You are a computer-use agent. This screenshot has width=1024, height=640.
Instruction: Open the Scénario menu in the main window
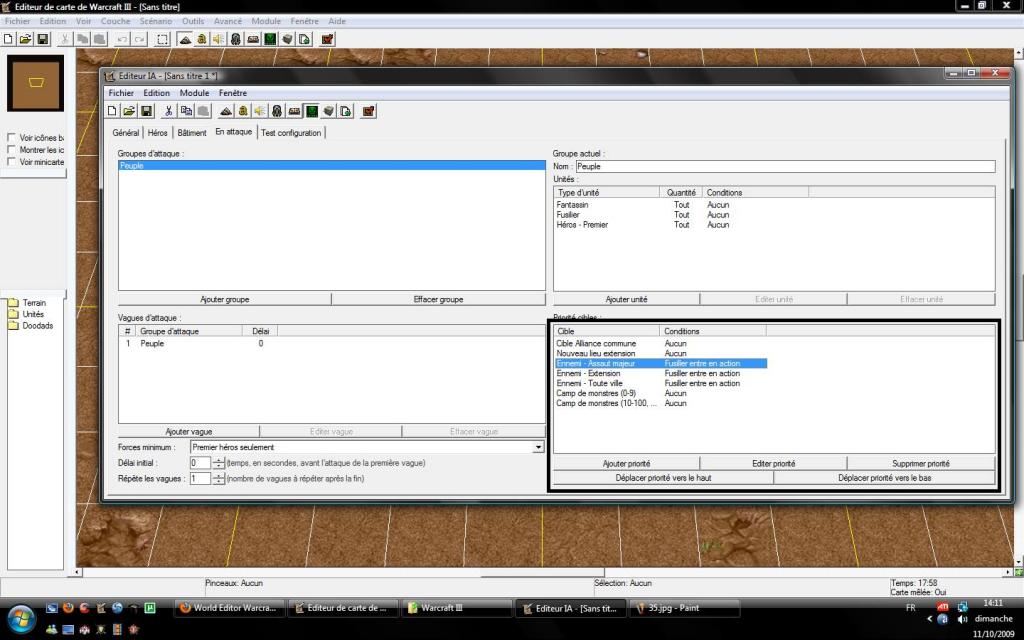(x=155, y=21)
